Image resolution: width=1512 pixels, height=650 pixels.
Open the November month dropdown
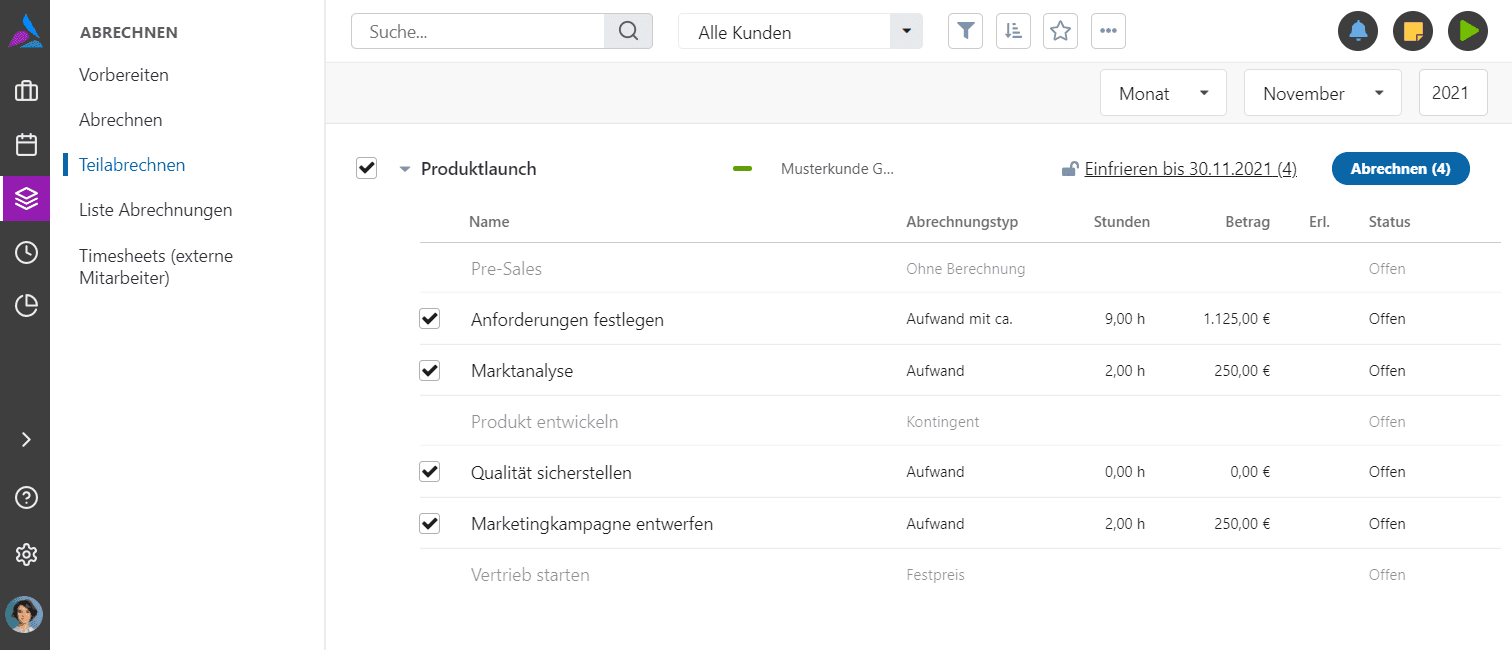coord(1323,93)
